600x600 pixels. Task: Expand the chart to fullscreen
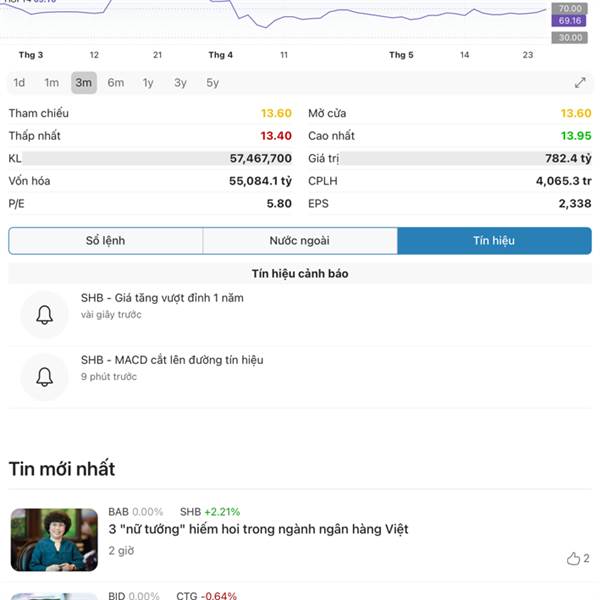580,82
